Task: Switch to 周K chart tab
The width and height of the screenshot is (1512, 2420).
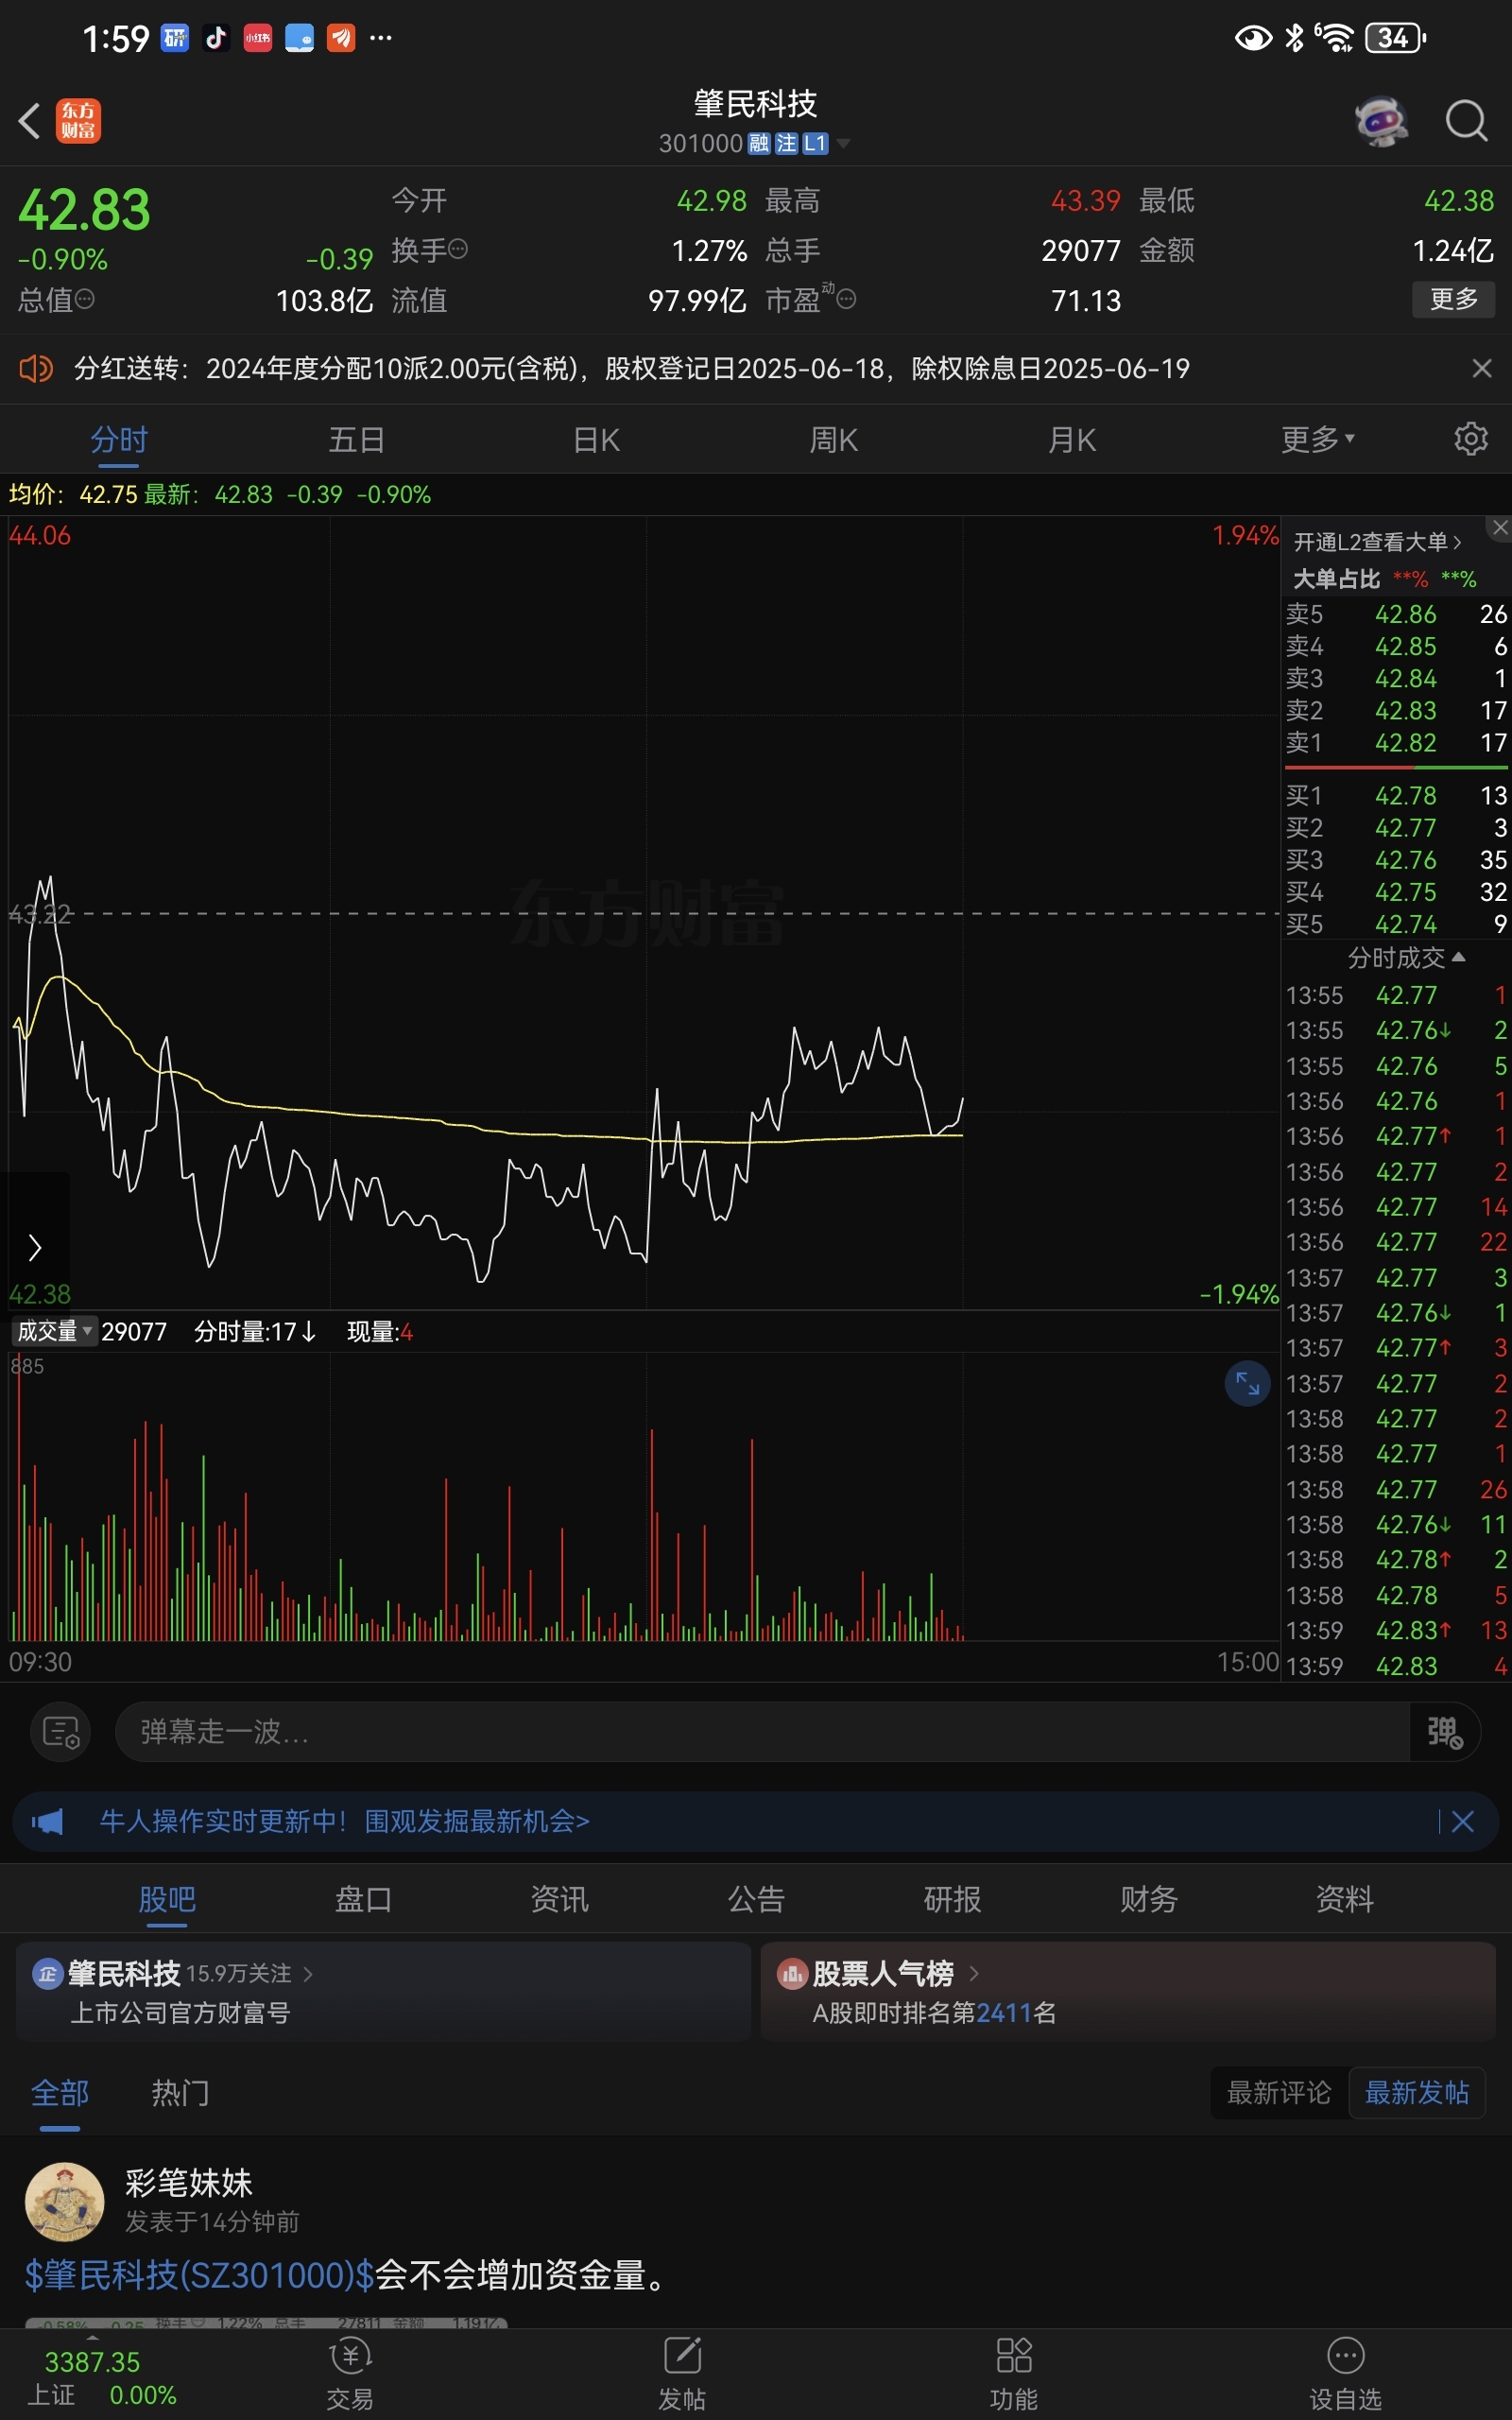Action: pos(833,440)
